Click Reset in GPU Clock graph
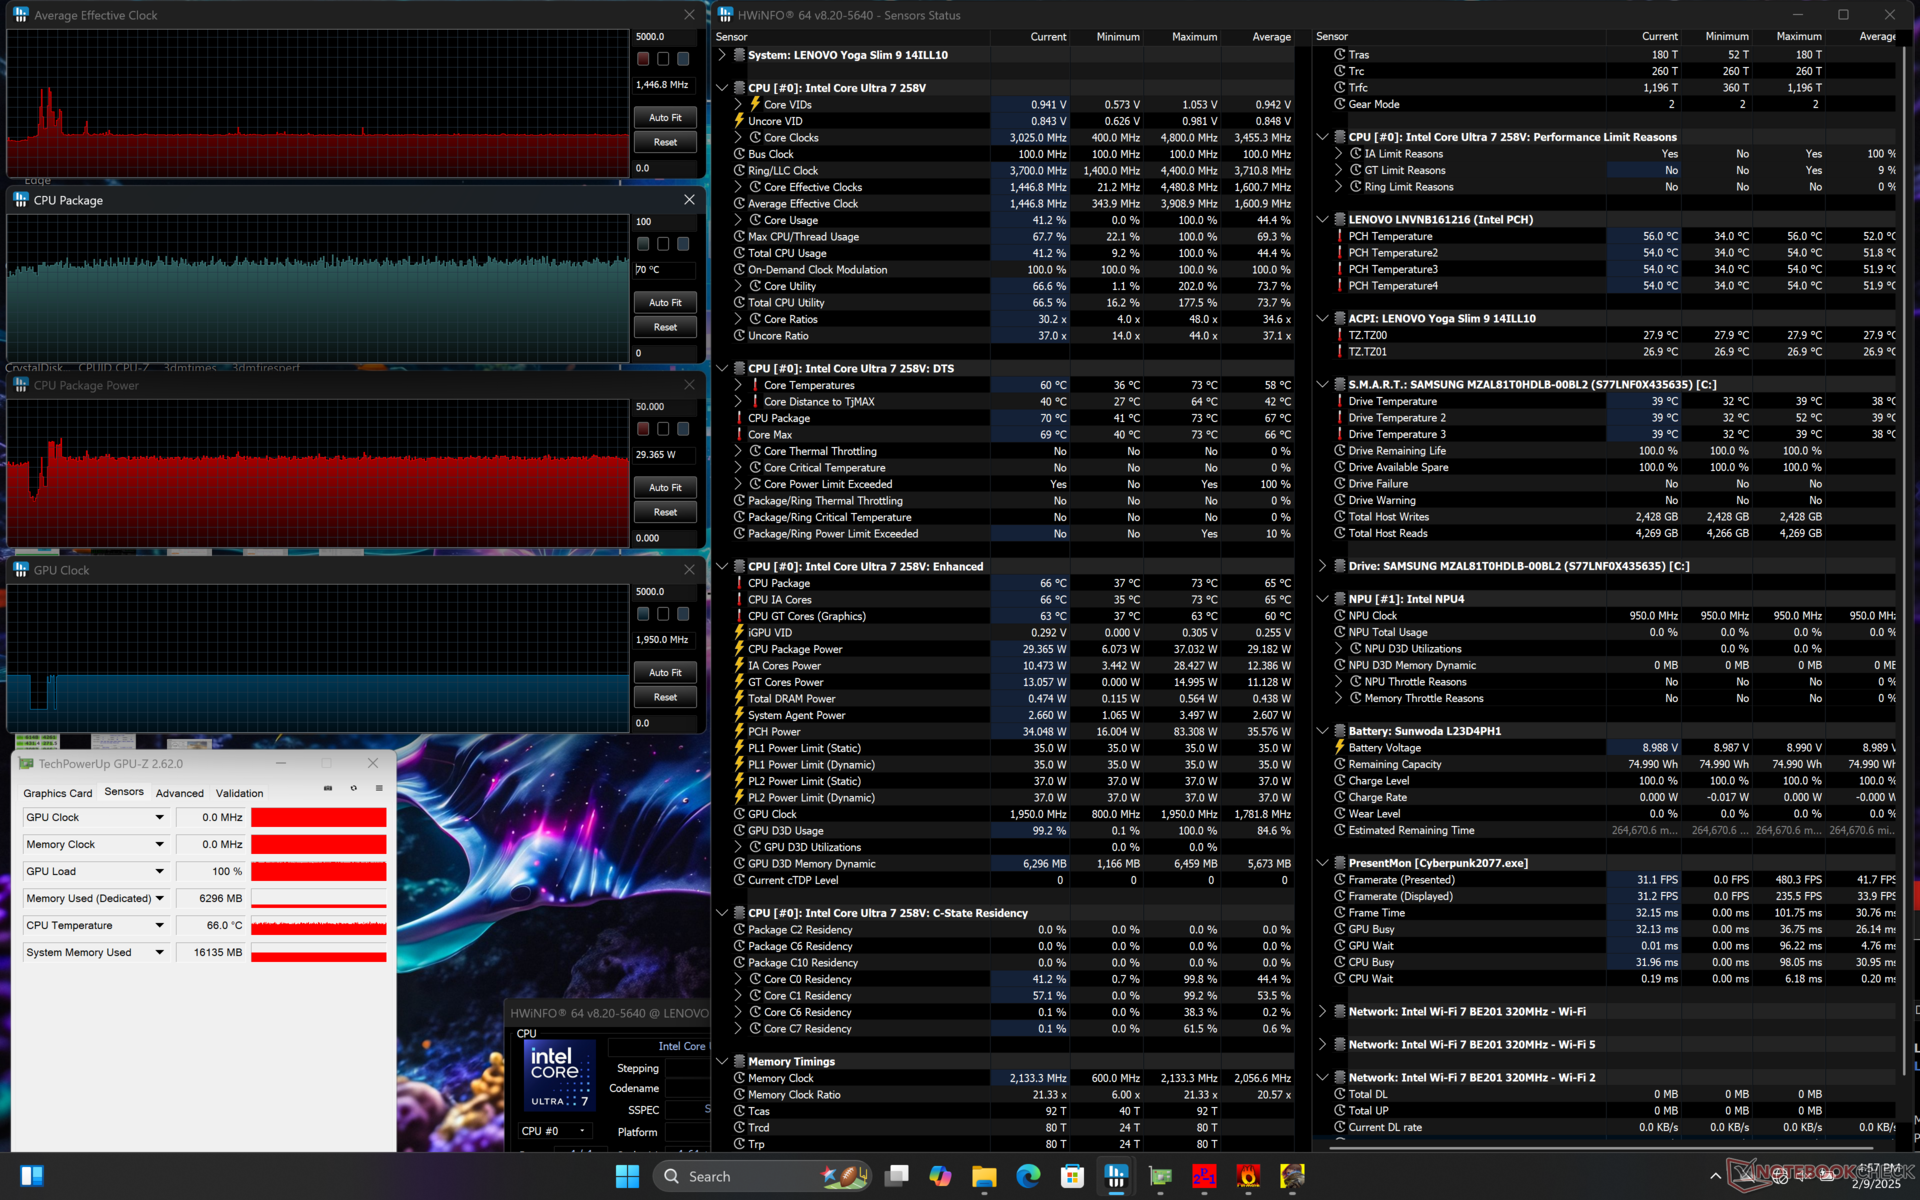 [x=665, y=697]
